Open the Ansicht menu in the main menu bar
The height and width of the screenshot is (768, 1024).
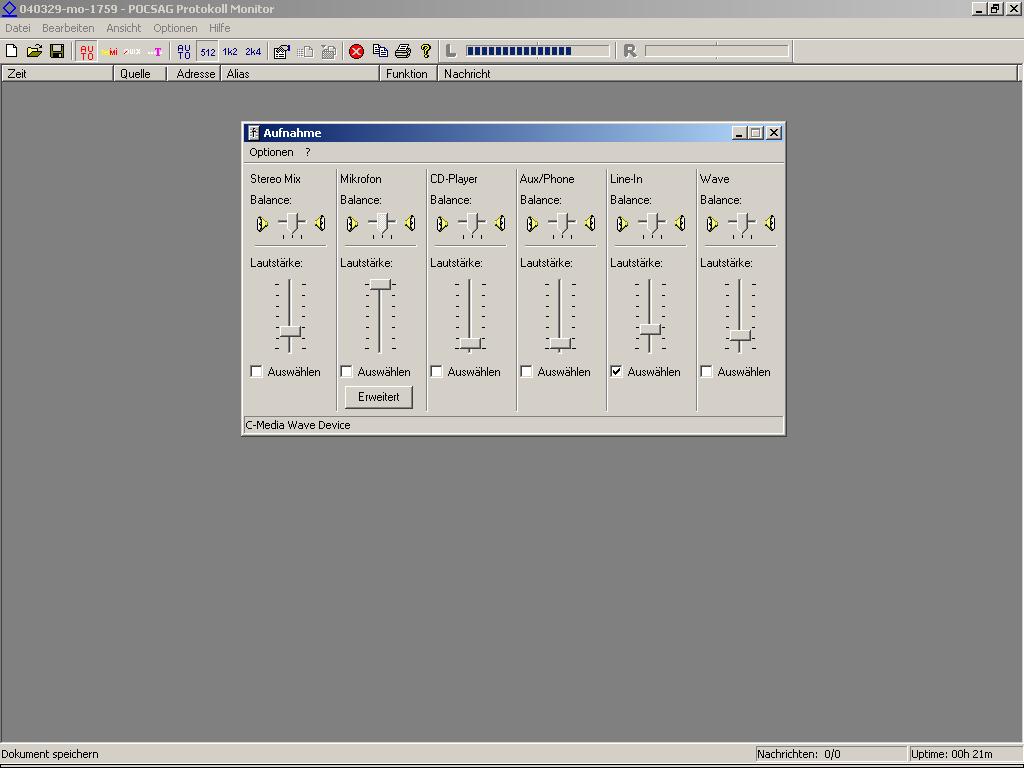(x=124, y=28)
